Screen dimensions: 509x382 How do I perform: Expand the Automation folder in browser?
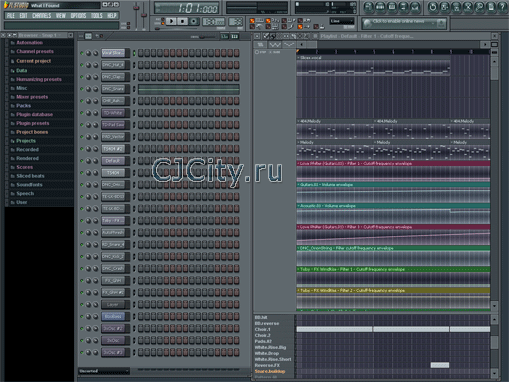[x=29, y=43]
